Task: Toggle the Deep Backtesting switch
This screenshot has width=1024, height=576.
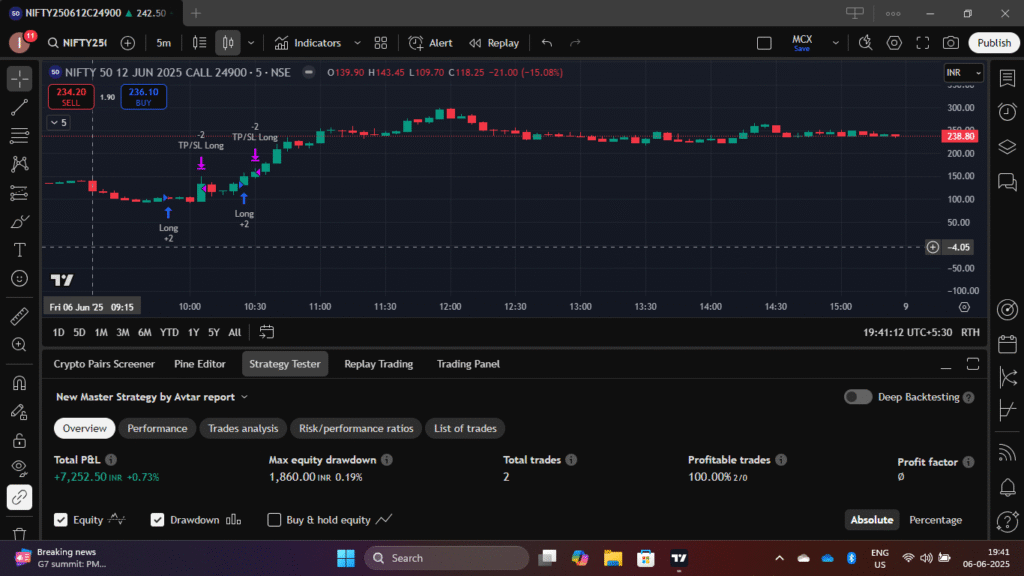Action: pos(857,397)
